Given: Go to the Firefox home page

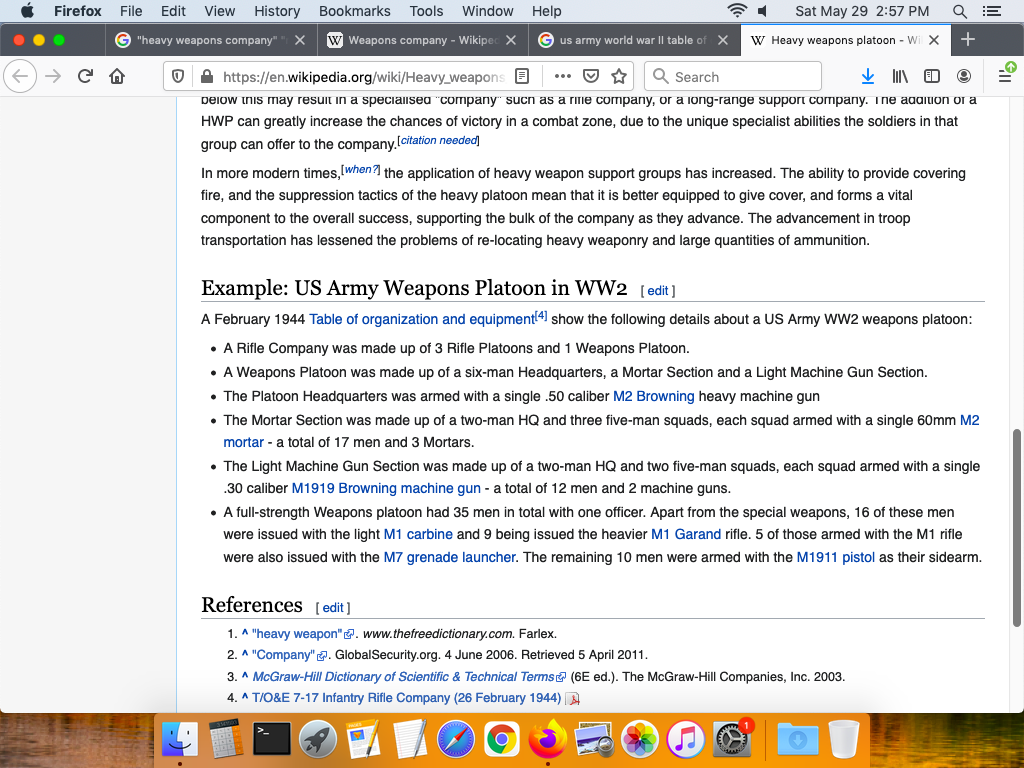Looking at the screenshot, I should [x=117, y=76].
